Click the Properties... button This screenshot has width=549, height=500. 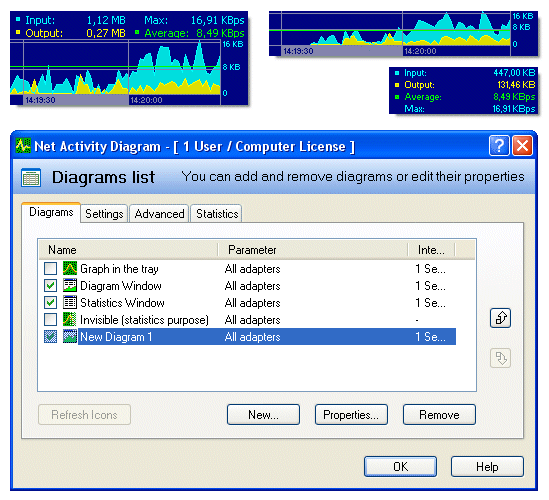tap(351, 415)
